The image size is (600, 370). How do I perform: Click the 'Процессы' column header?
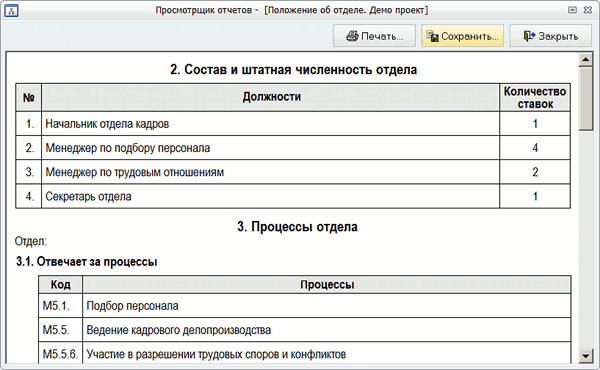(327, 285)
